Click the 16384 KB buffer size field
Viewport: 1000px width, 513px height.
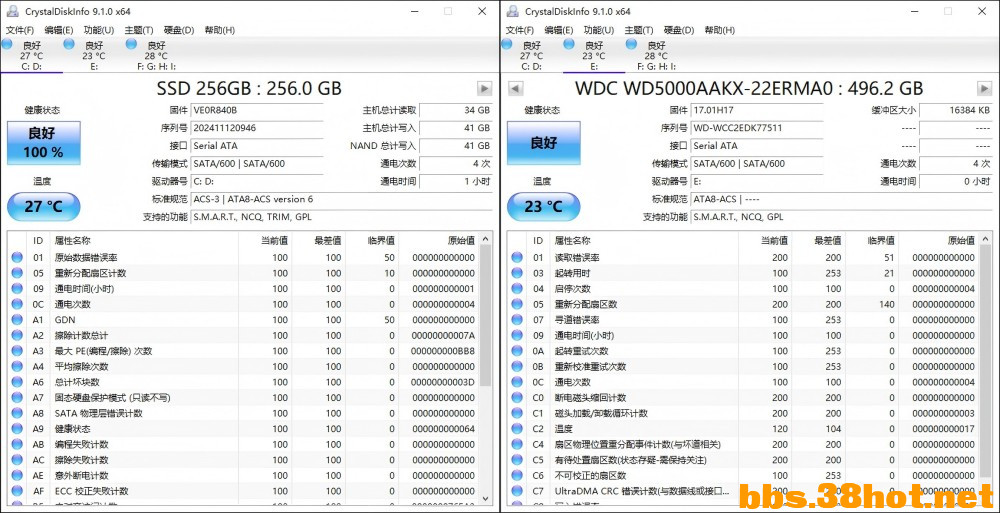(x=956, y=110)
